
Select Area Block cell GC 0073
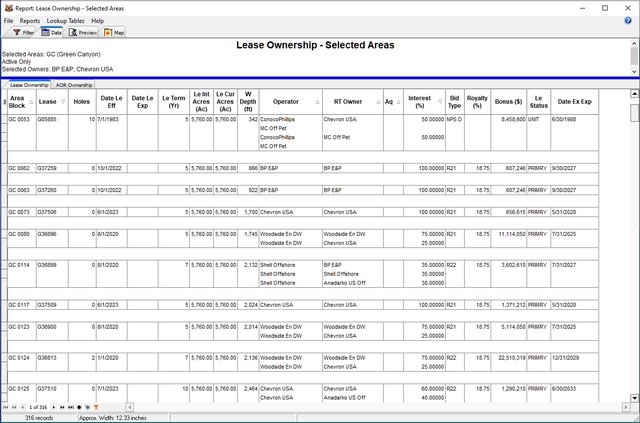(22, 212)
